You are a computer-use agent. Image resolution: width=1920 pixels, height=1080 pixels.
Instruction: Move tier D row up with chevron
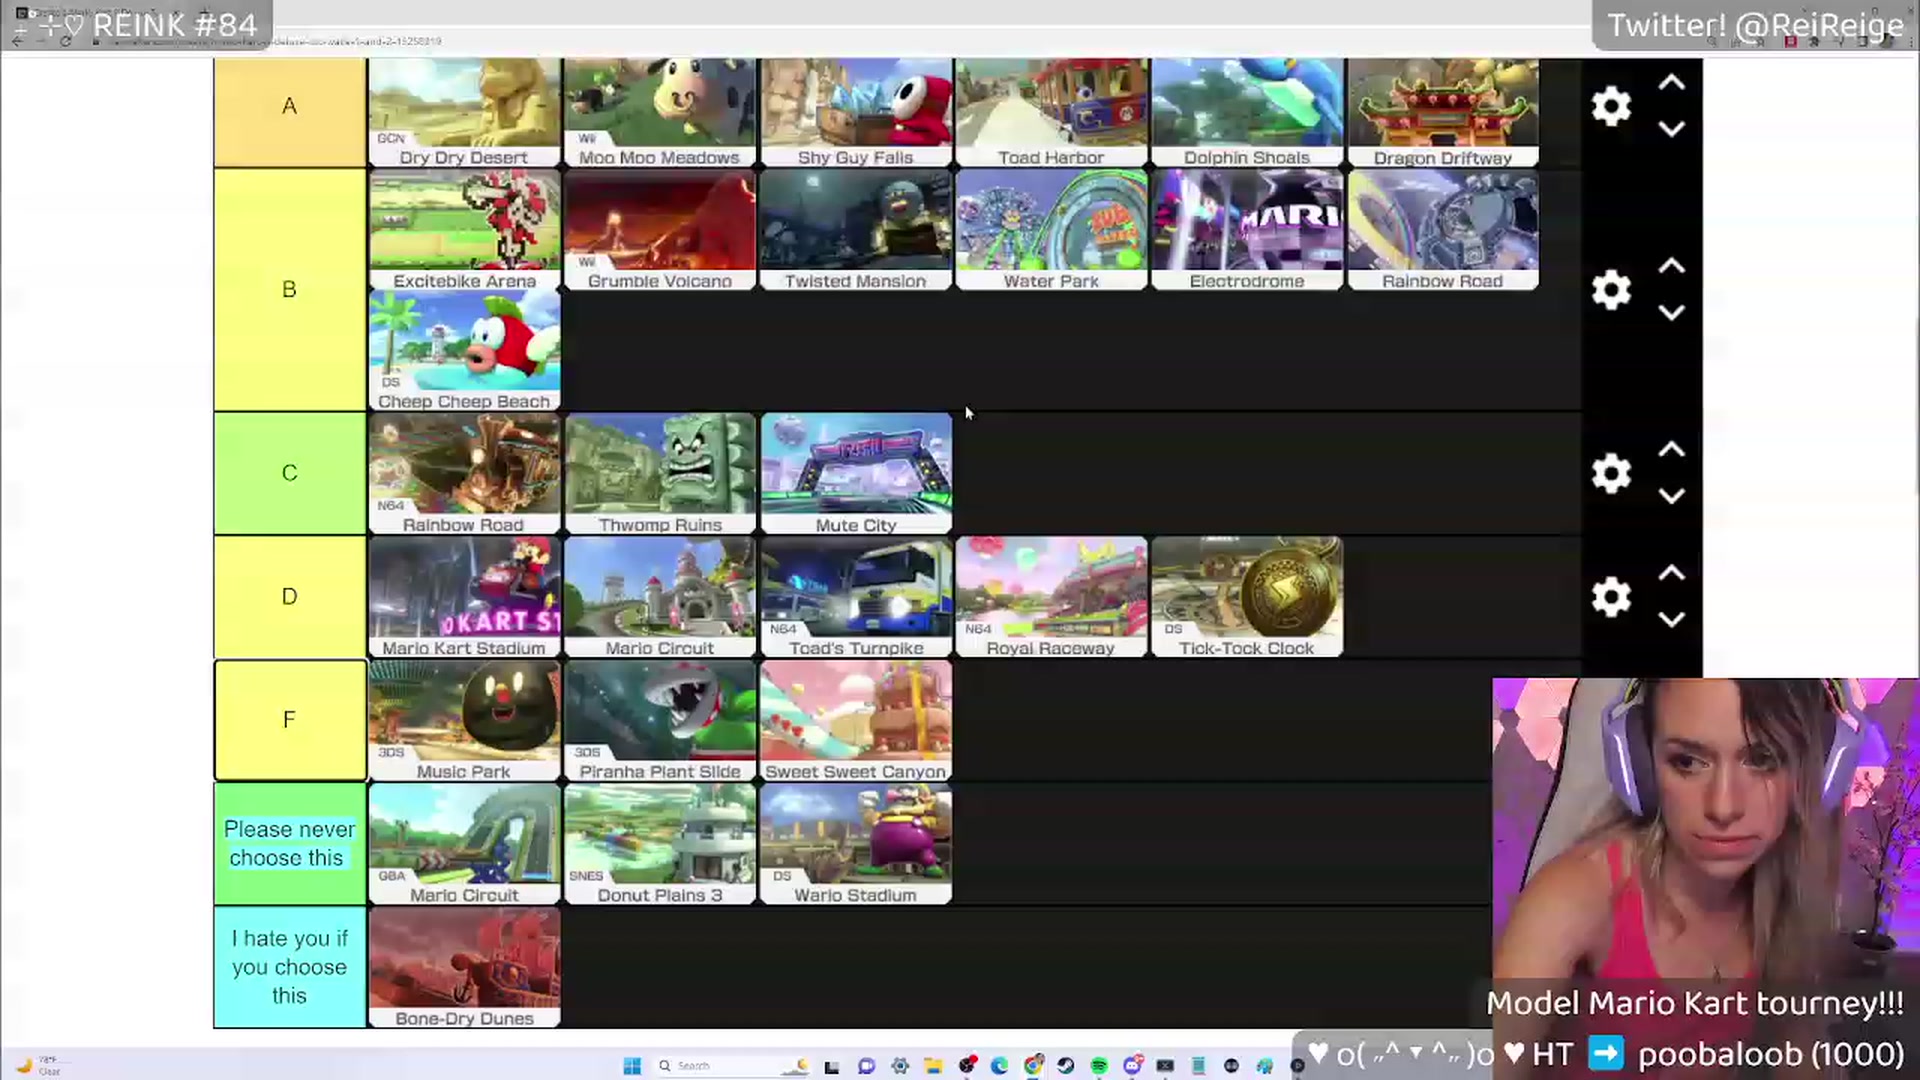[1672, 574]
